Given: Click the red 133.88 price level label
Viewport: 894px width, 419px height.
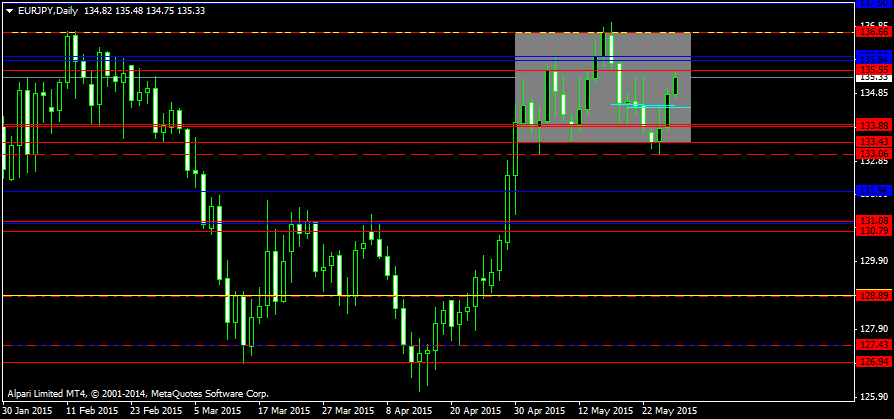Looking at the screenshot, I should pos(873,126).
